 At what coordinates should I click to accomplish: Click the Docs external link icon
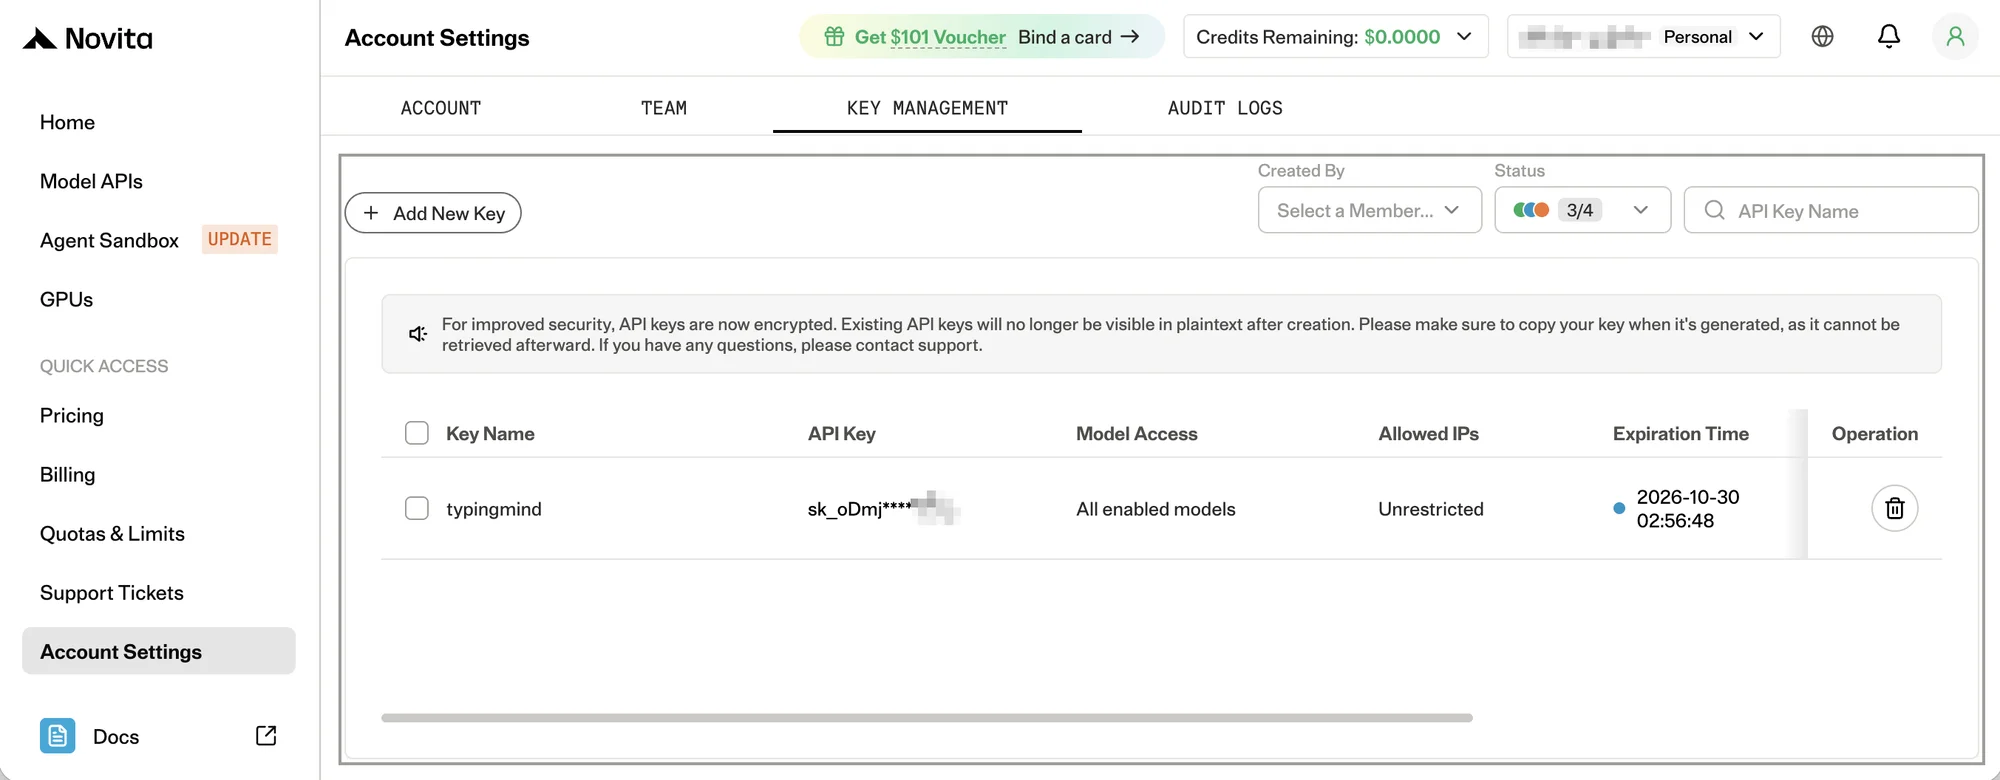point(266,736)
